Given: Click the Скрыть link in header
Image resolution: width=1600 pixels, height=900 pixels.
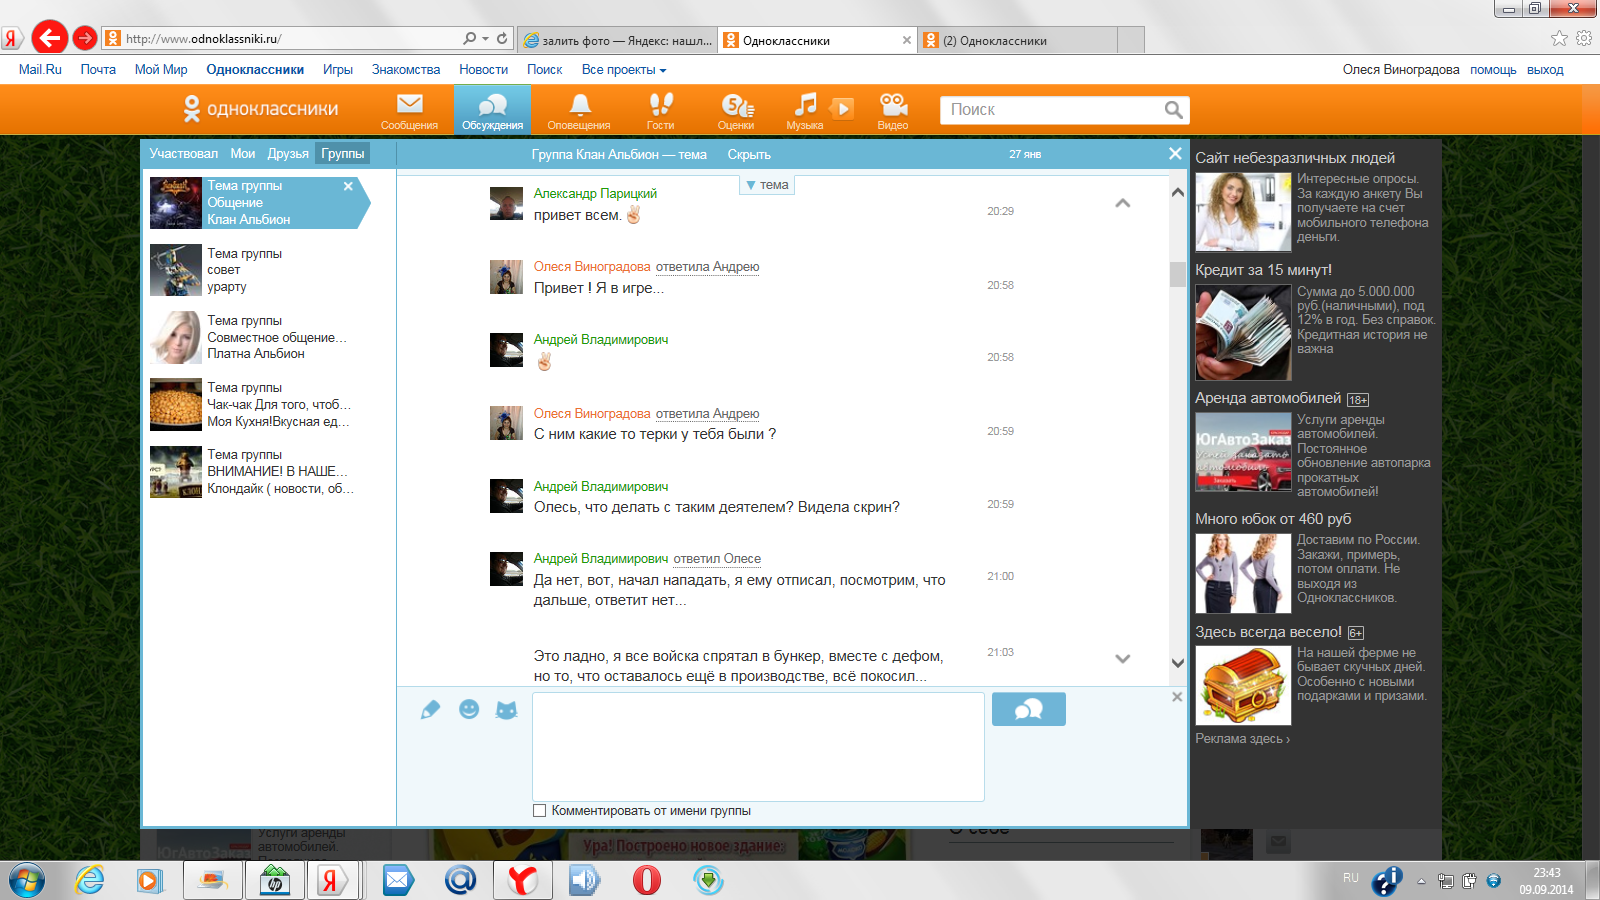Looking at the screenshot, I should 749,155.
